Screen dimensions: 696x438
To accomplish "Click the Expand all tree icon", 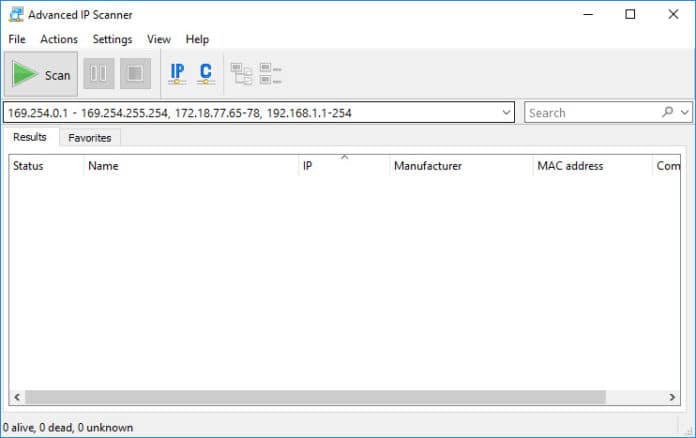I will 241,74.
